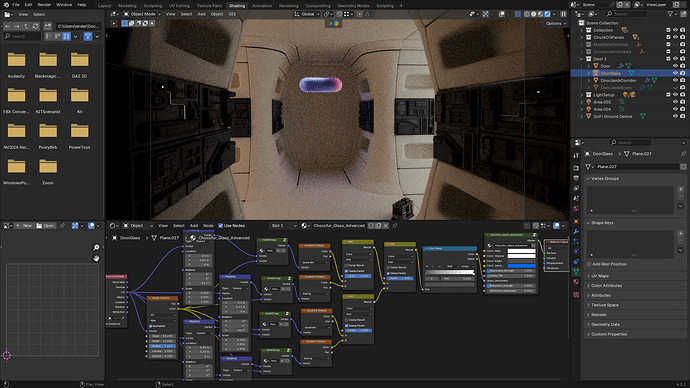Collapse the Door 1 collection
690x388 pixels.
click(x=582, y=59)
